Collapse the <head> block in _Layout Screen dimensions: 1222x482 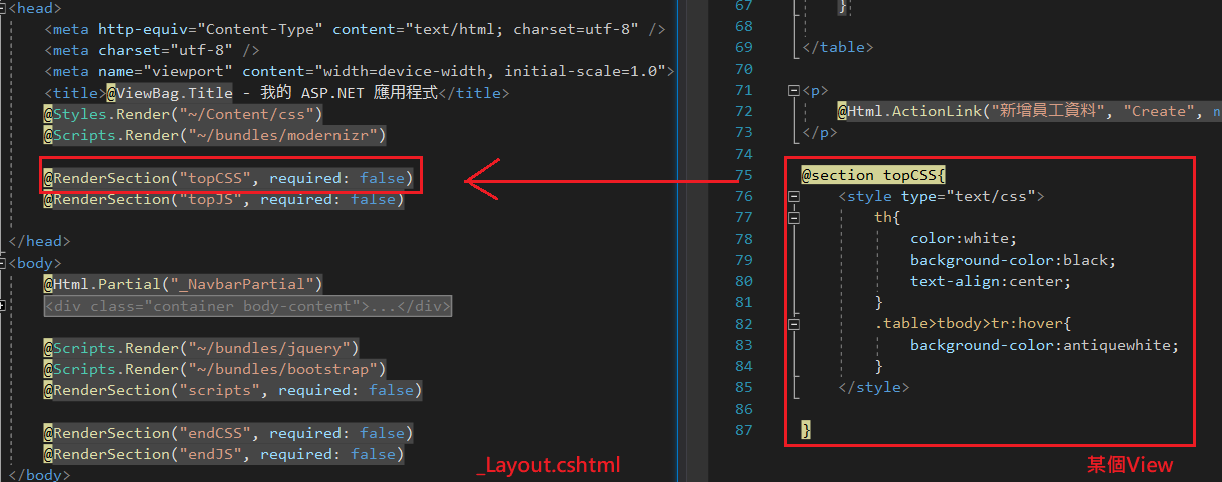4,8
